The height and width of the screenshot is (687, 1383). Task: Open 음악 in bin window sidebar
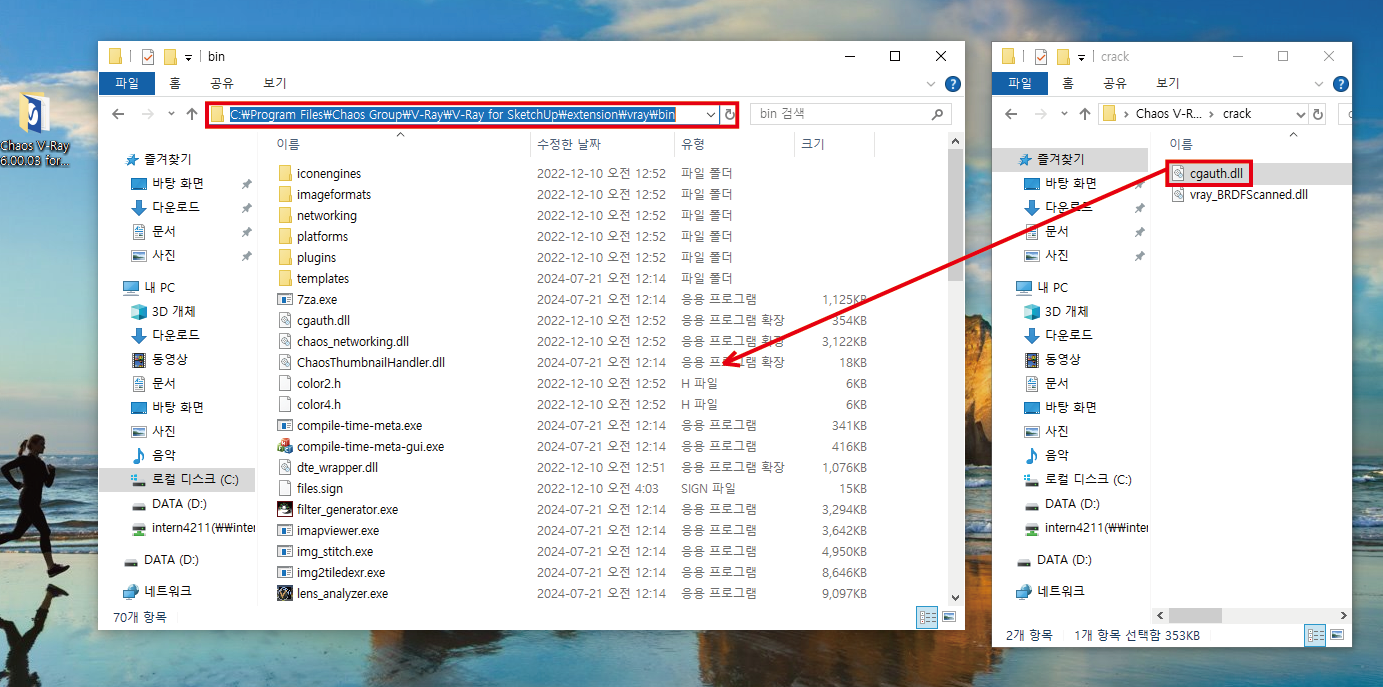pyautogui.click(x=163, y=455)
